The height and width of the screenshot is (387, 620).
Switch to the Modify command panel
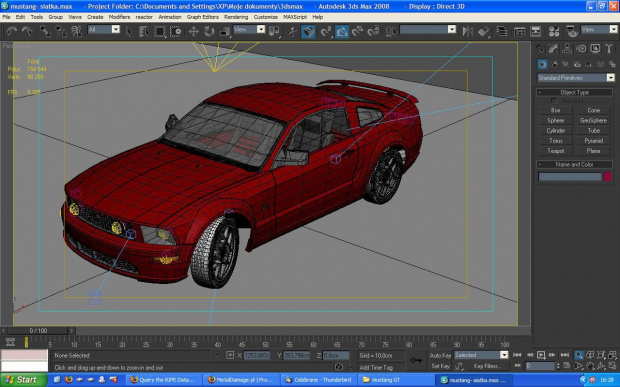coord(553,49)
